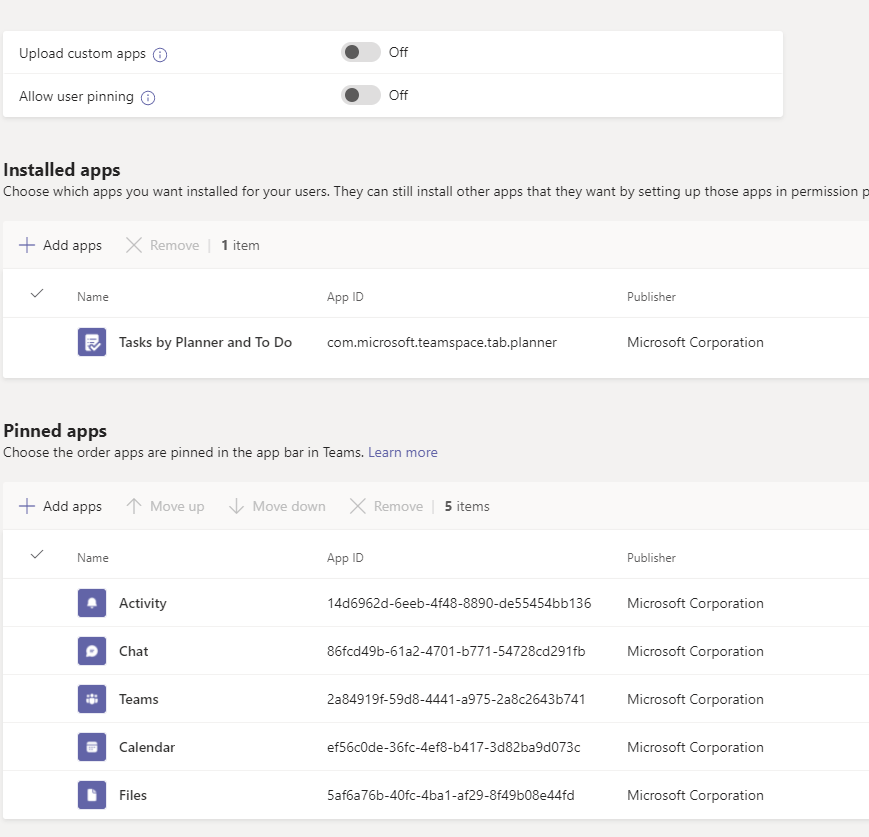The image size is (869, 837).
Task: Select the Calendar row in Pinned apps
Action: pos(400,747)
